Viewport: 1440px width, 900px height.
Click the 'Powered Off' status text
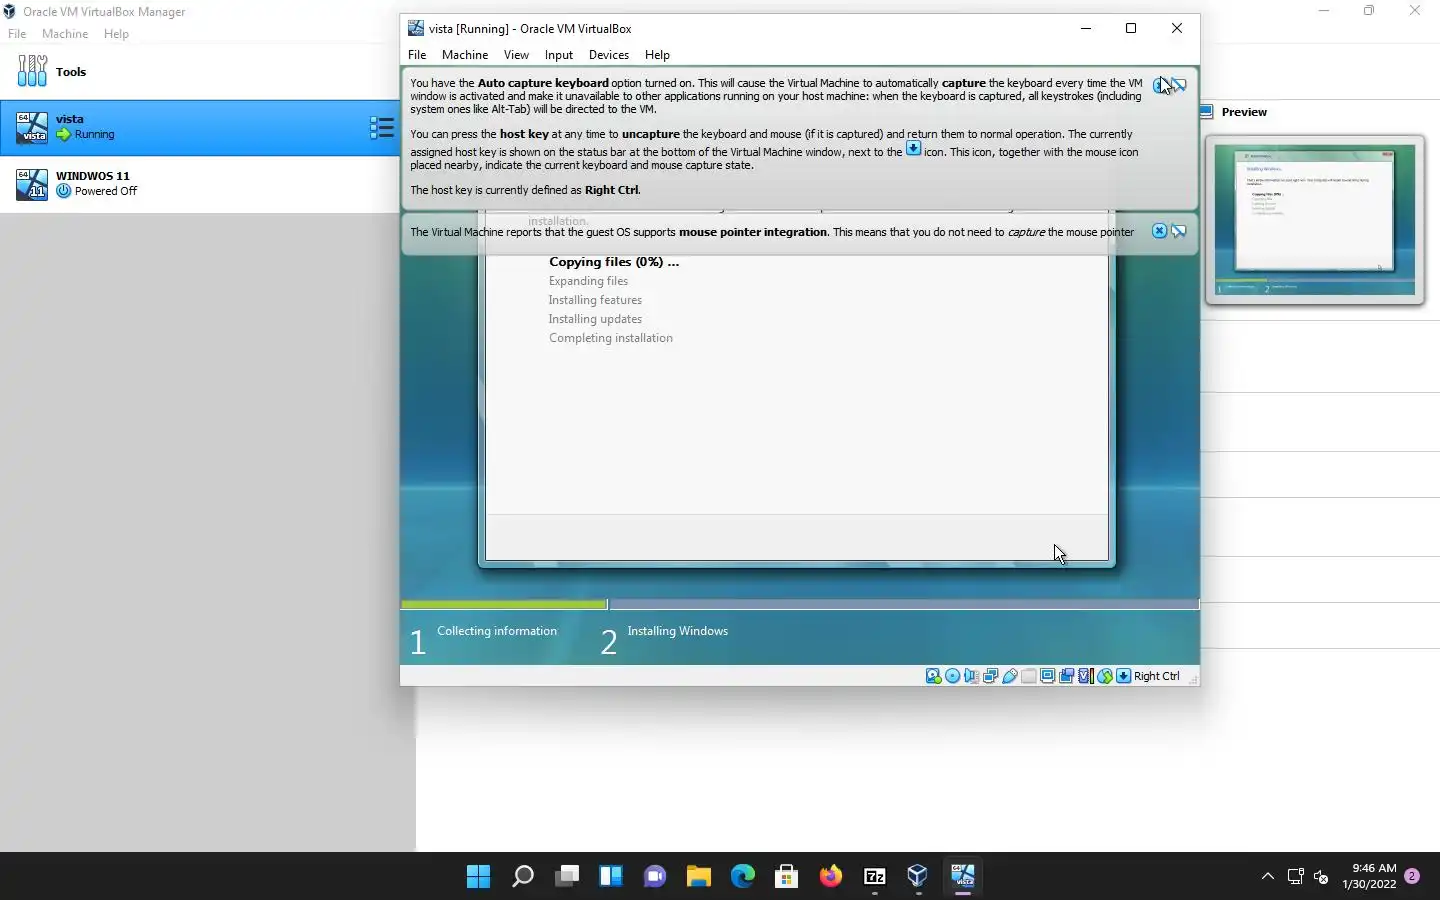pyautogui.click(x=106, y=191)
